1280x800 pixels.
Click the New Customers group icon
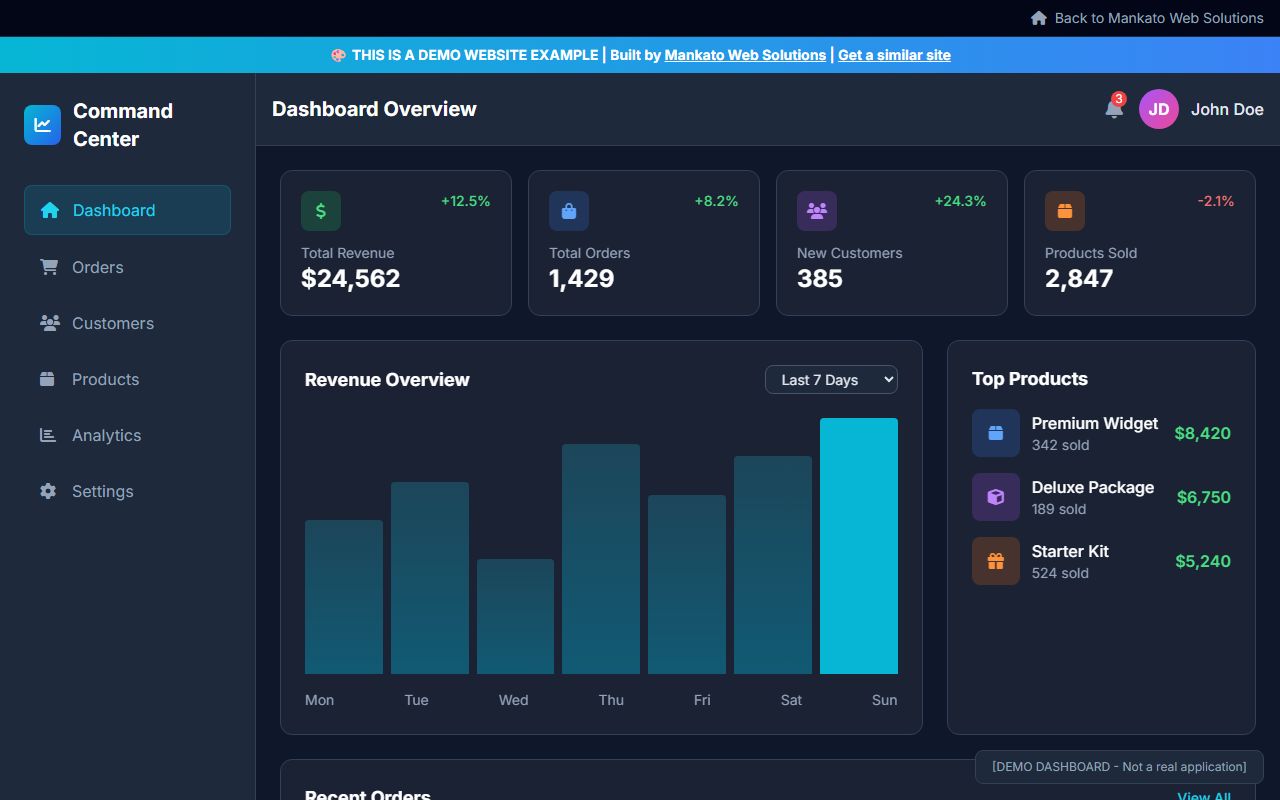coord(817,210)
